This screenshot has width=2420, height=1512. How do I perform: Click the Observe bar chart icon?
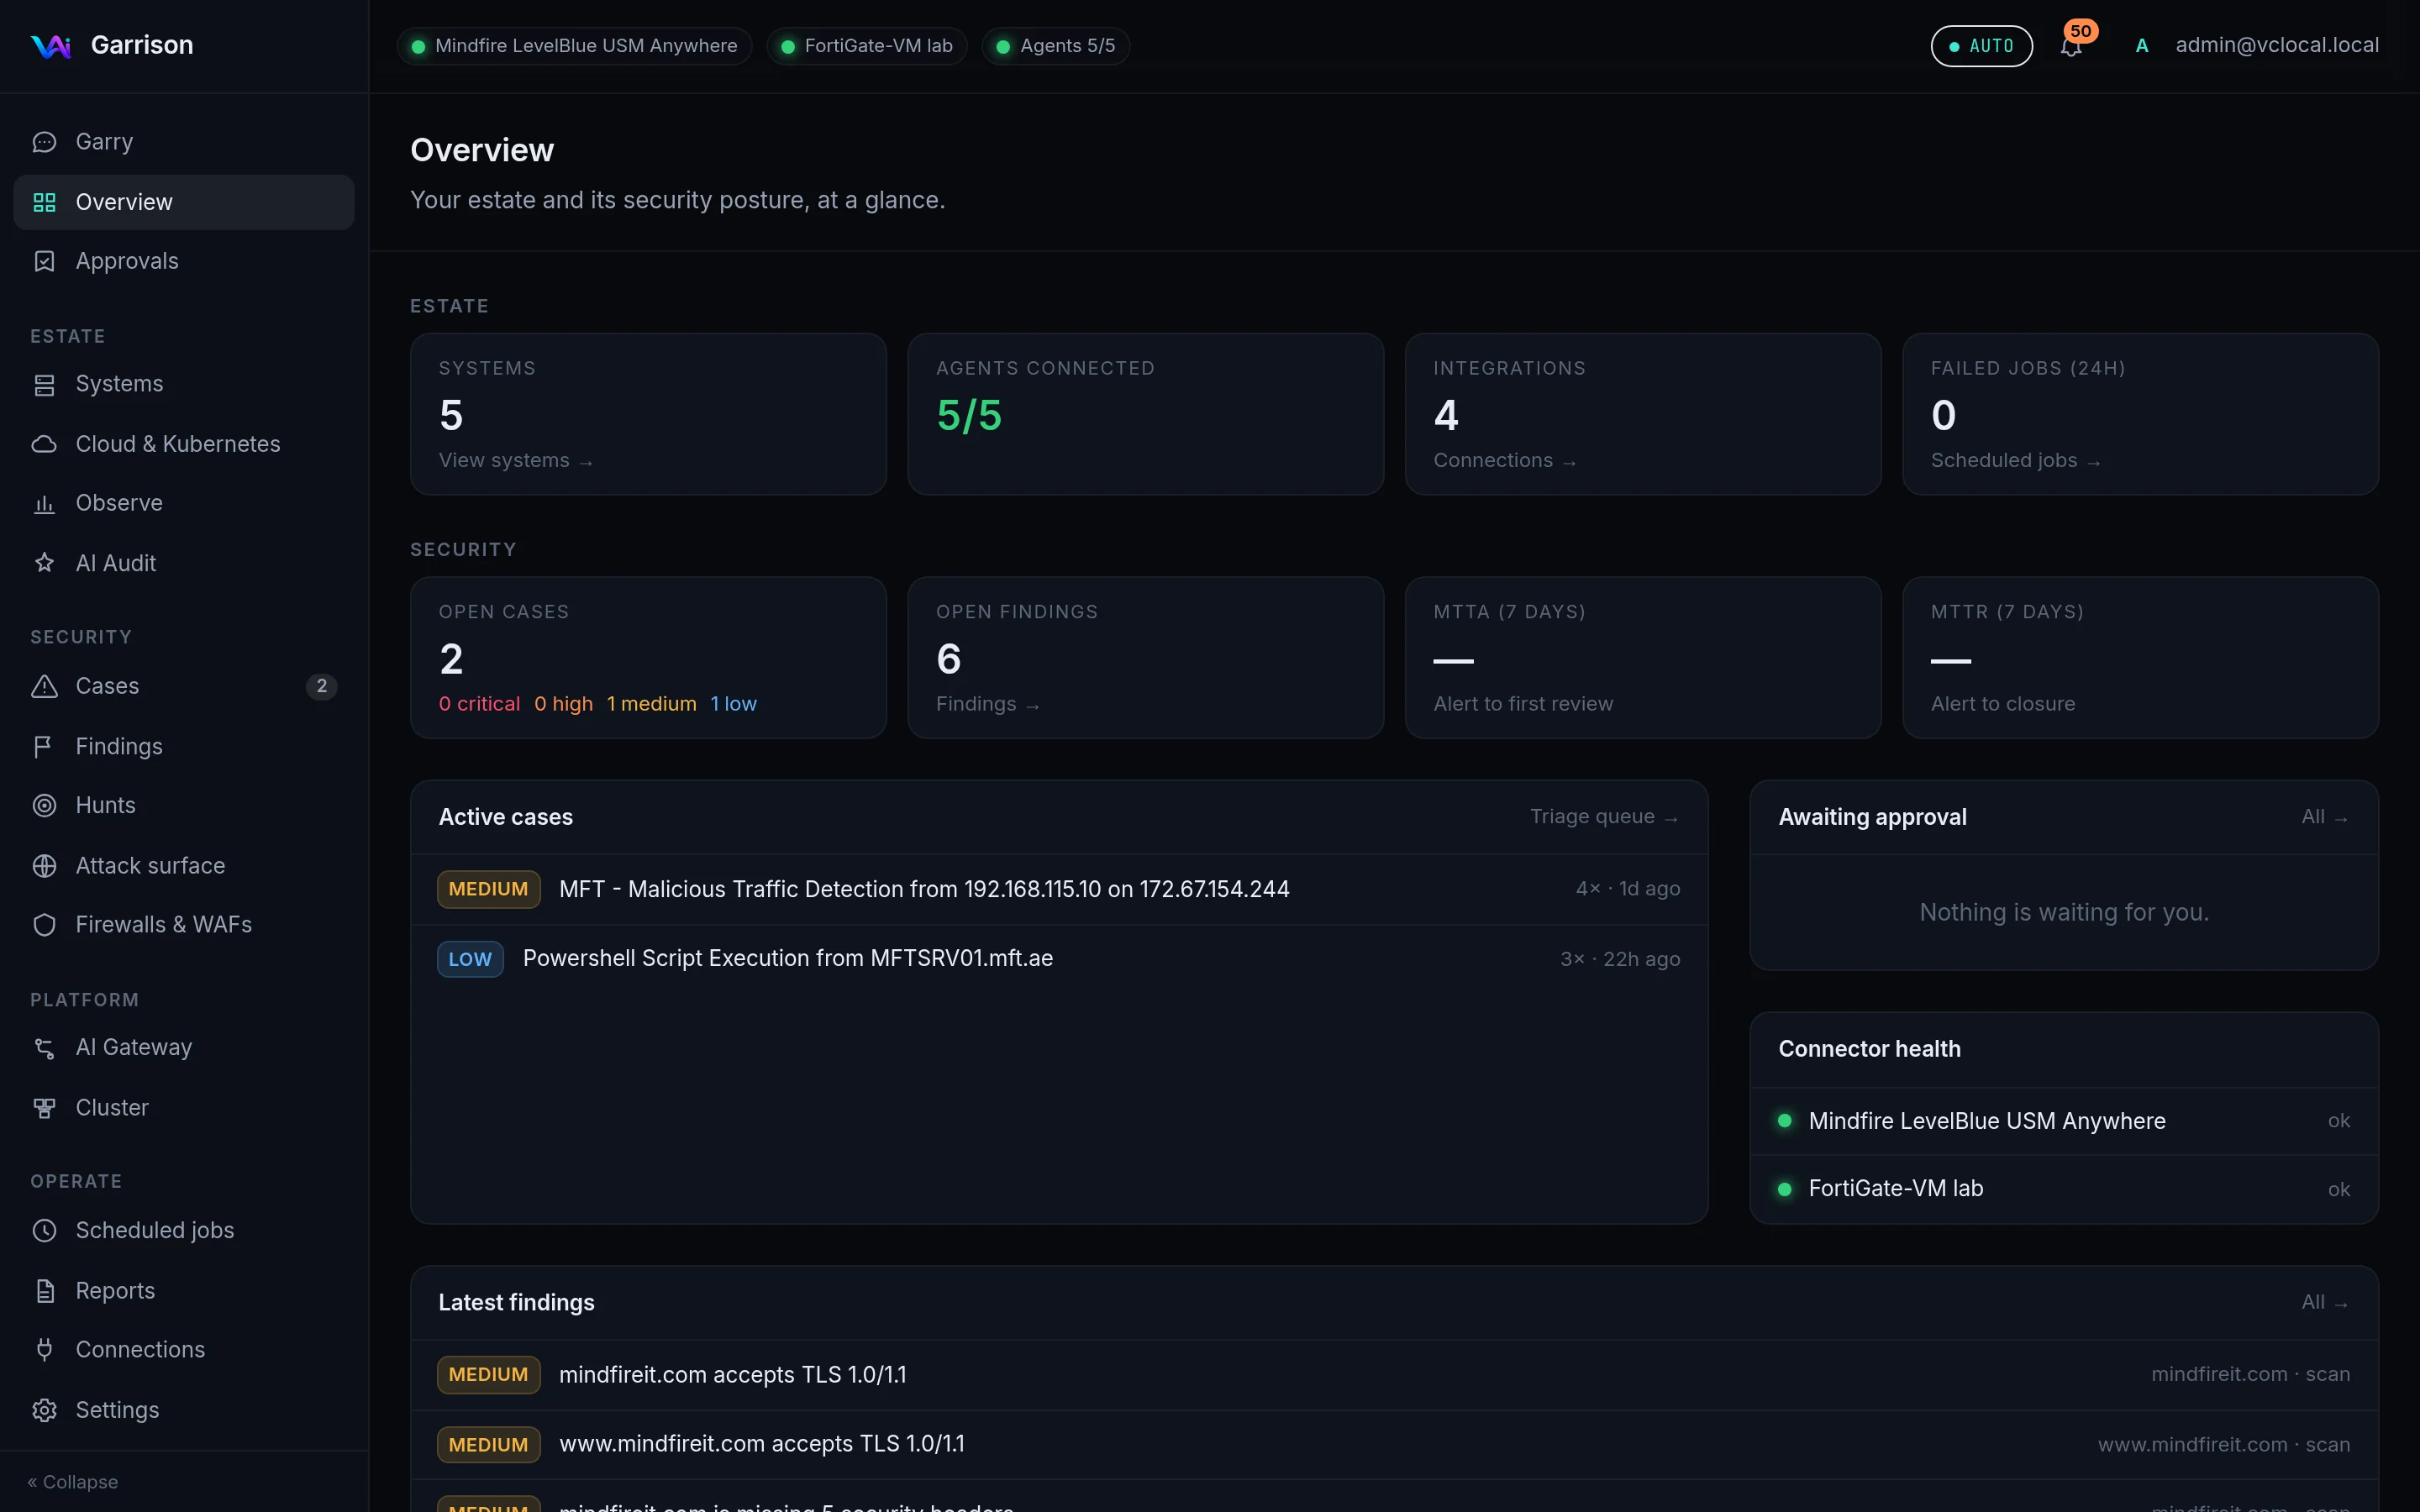[44, 503]
